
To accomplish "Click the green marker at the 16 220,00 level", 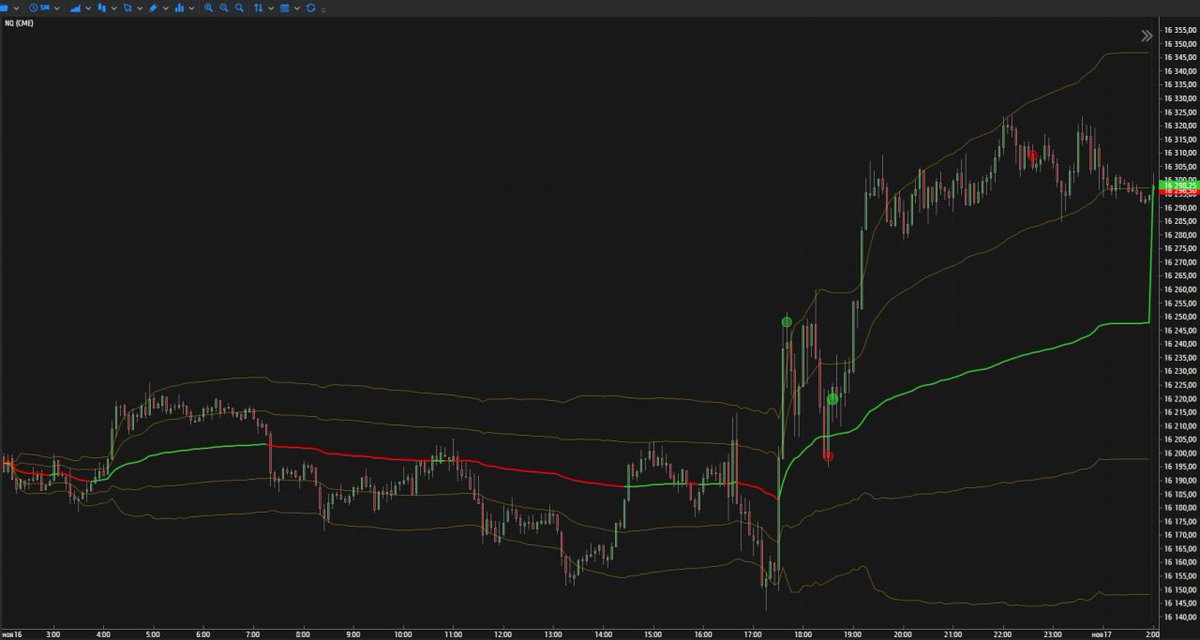I will (x=832, y=399).
